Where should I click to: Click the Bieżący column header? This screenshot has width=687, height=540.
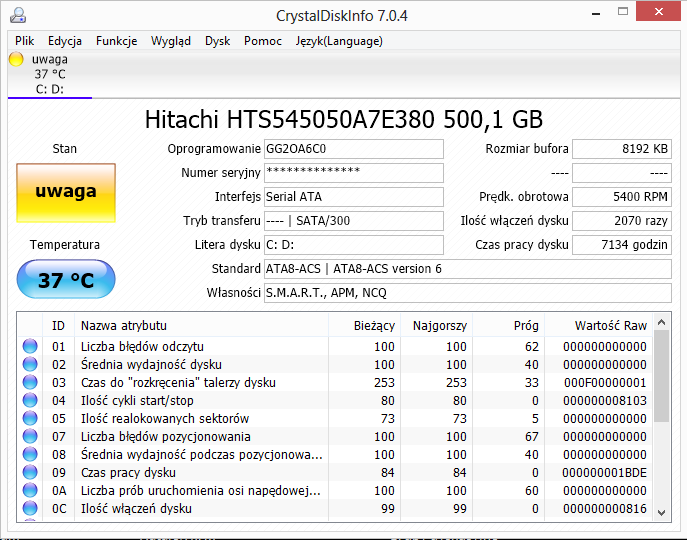365,326
